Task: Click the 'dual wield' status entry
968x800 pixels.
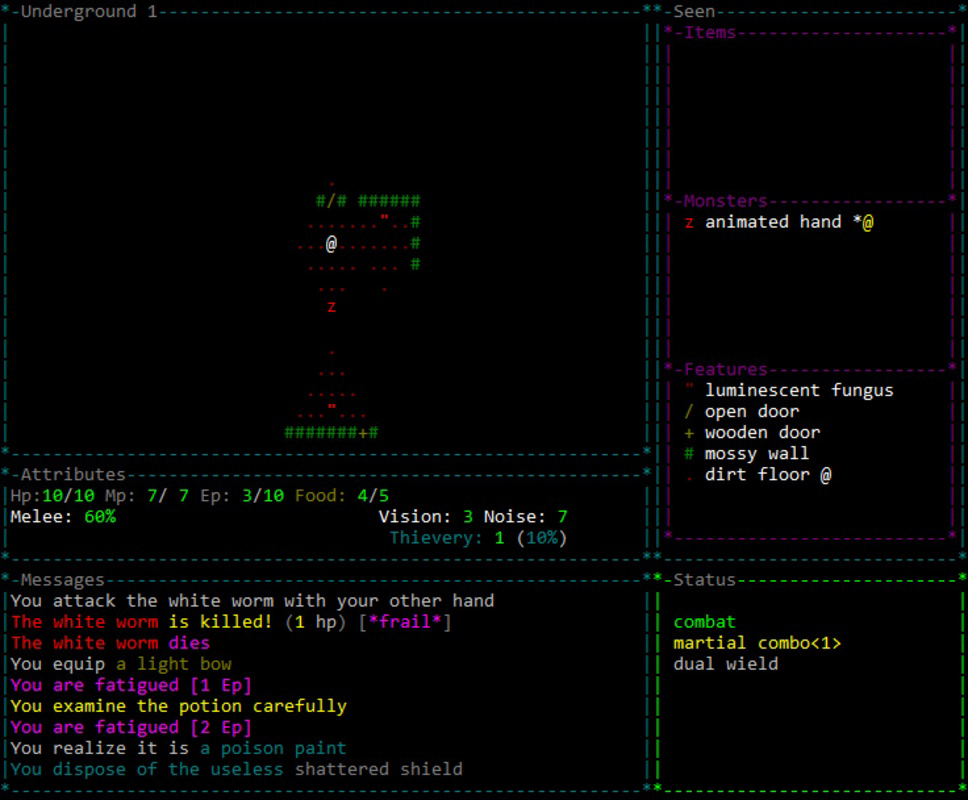Action: [x=725, y=664]
